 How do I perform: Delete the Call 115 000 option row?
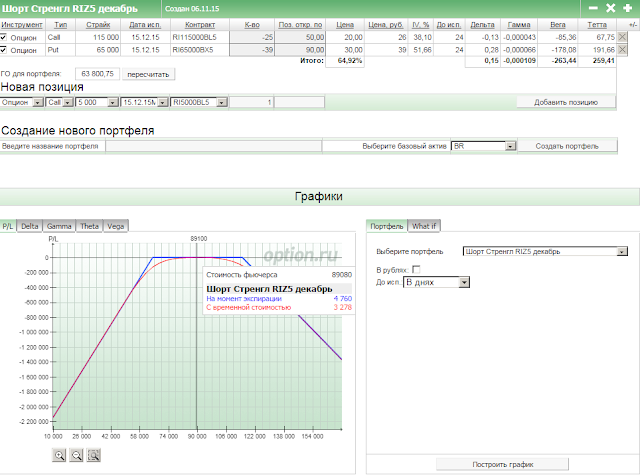coord(622,37)
